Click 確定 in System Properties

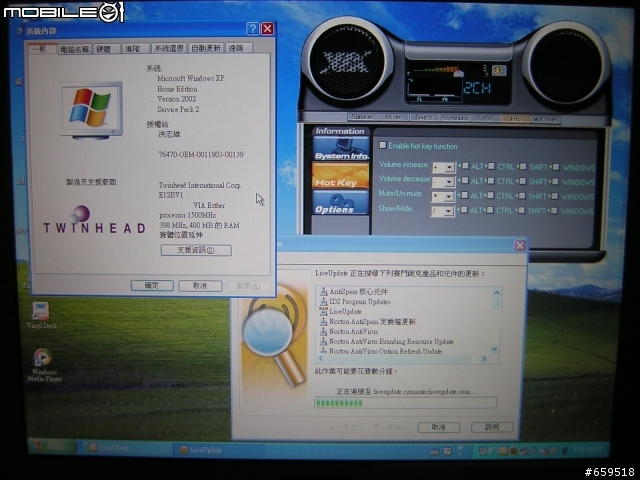click(152, 285)
